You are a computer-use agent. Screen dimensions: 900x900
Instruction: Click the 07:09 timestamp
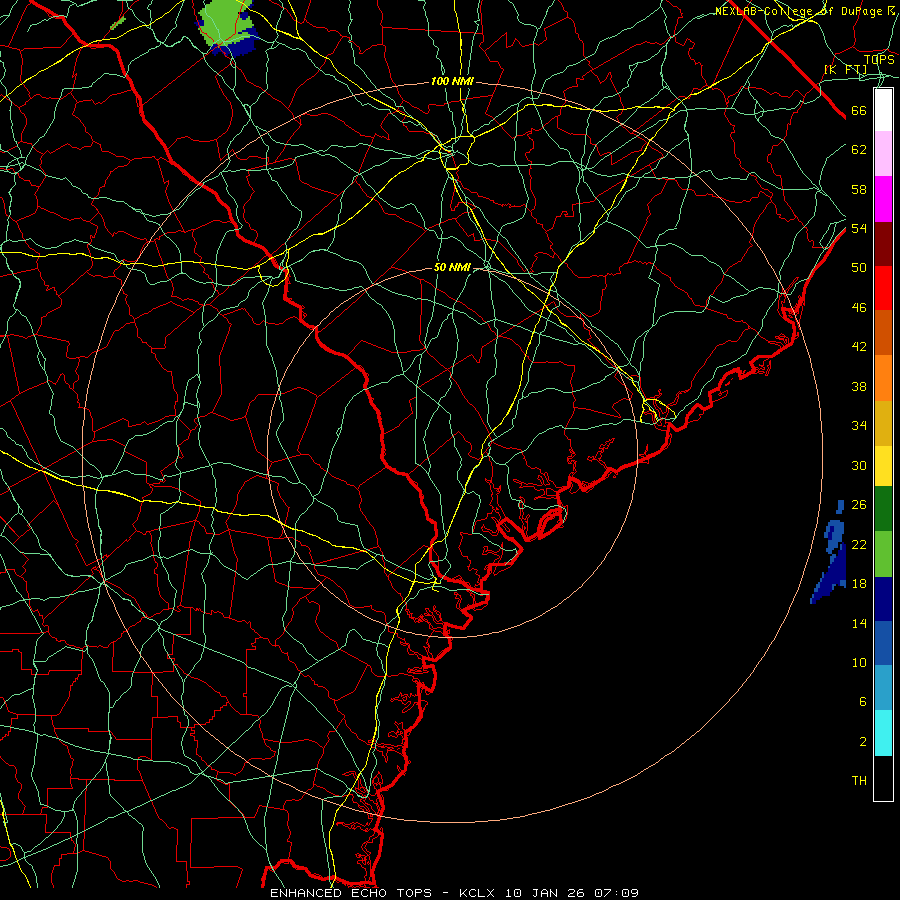[x=616, y=893]
